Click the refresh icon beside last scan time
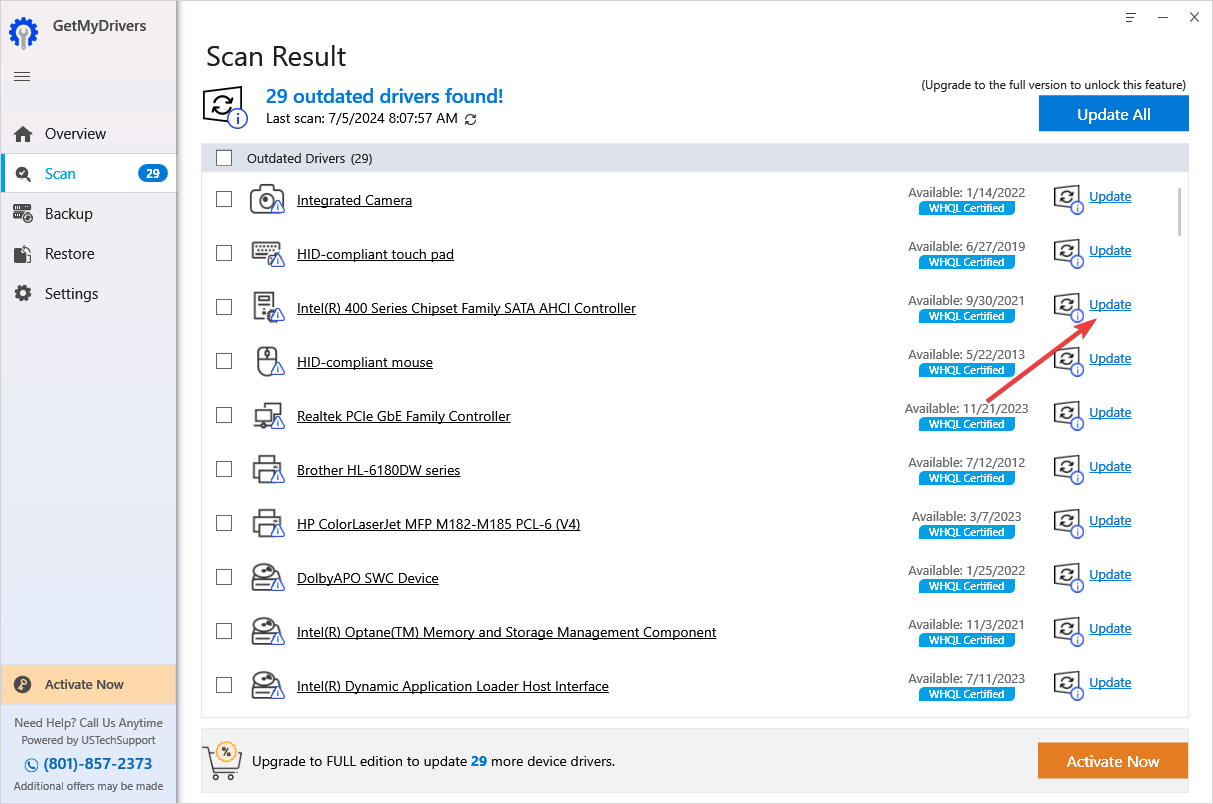 (x=471, y=119)
